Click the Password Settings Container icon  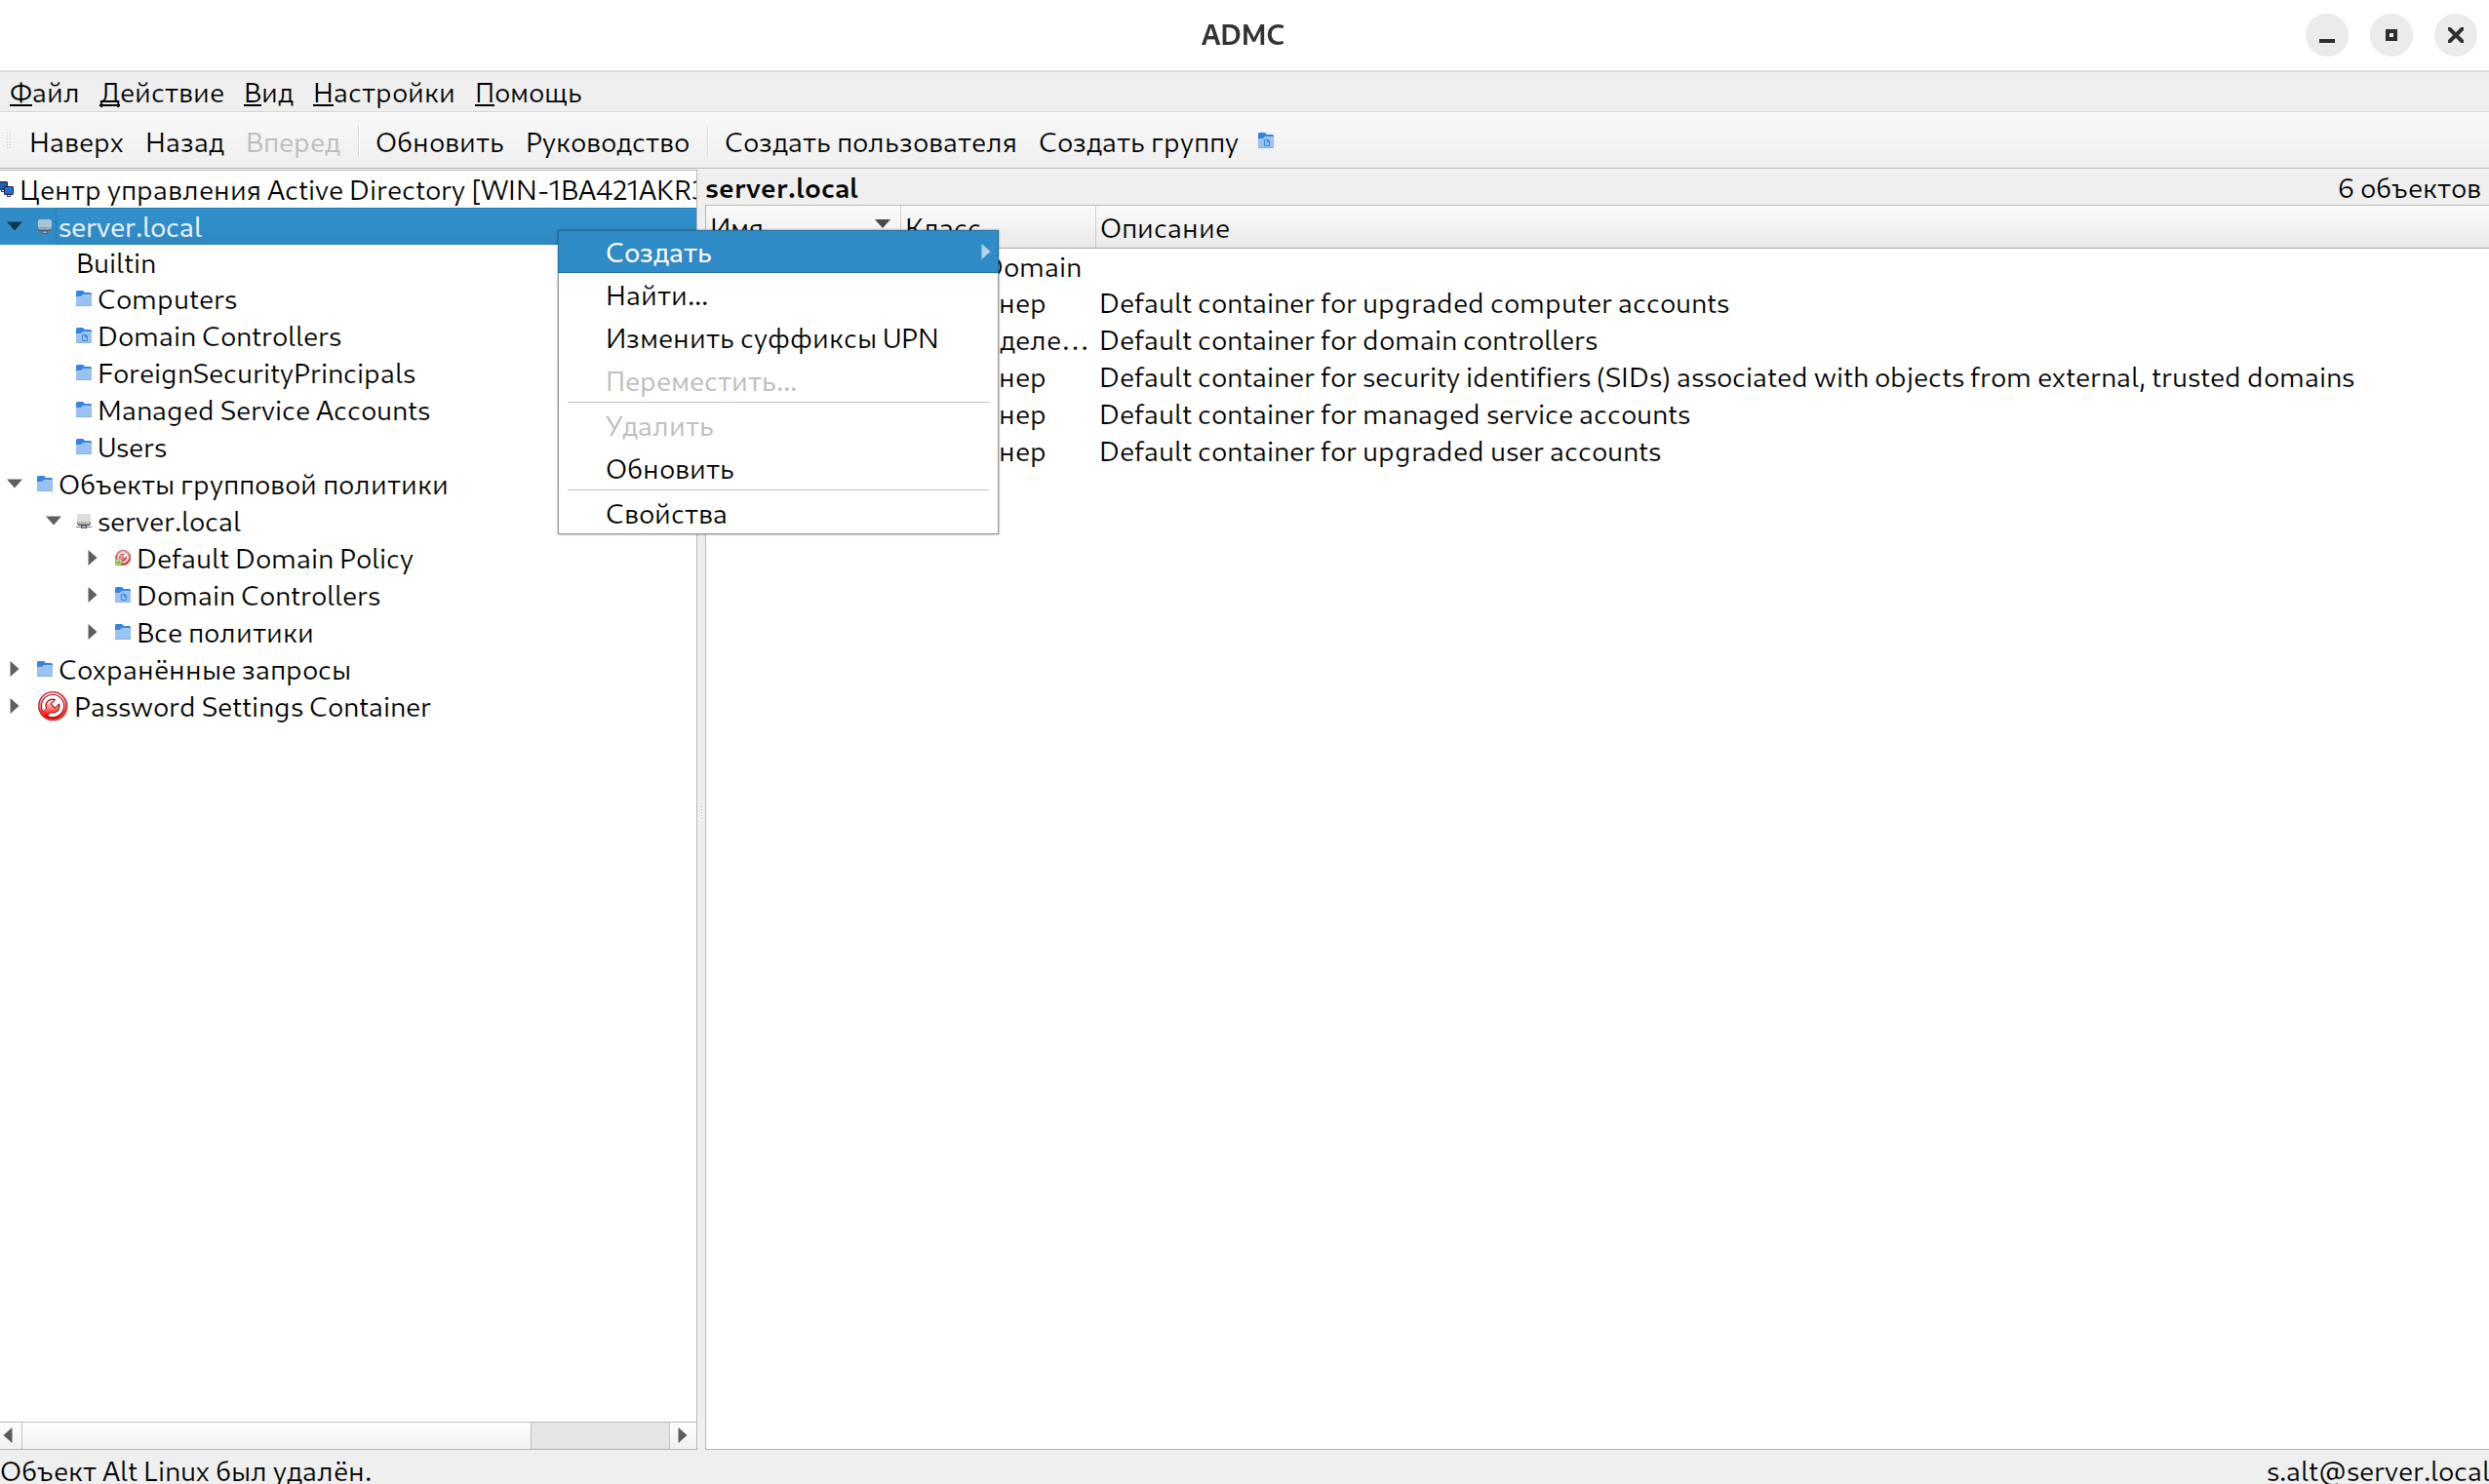[x=52, y=707]
